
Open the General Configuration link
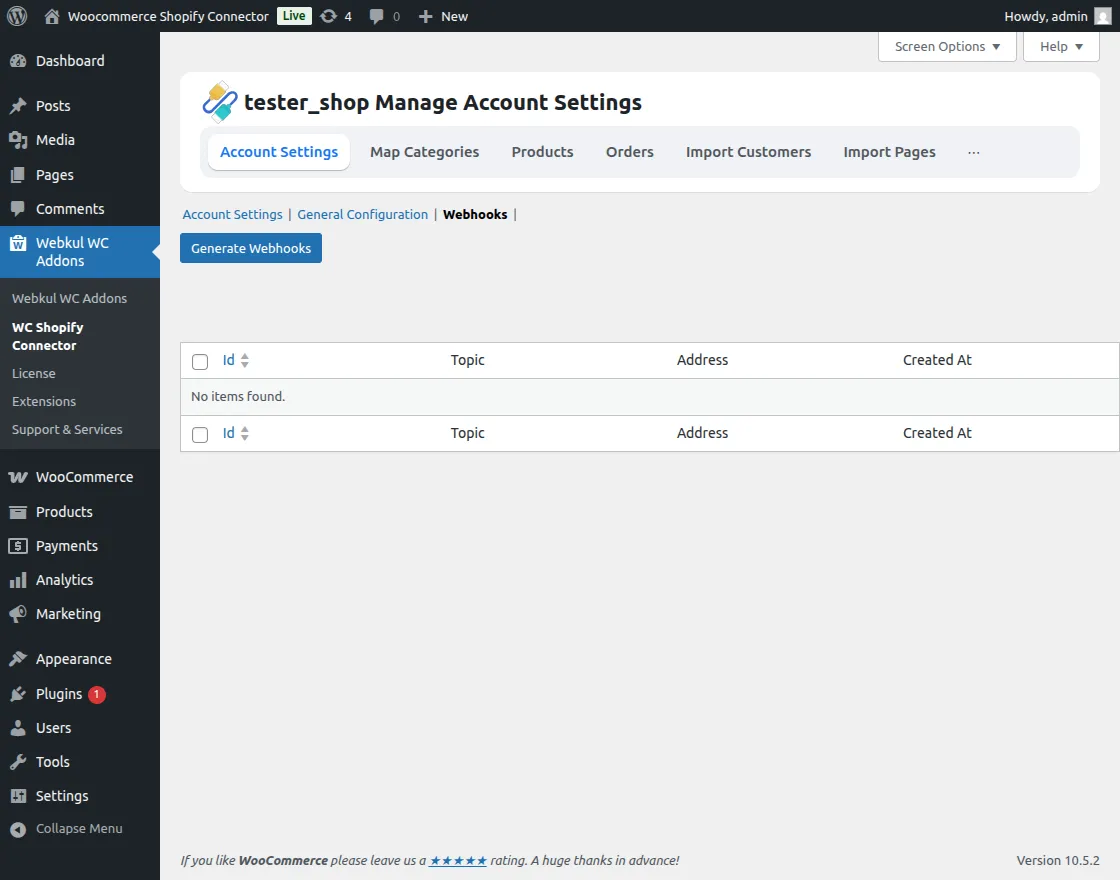[362, 214]
